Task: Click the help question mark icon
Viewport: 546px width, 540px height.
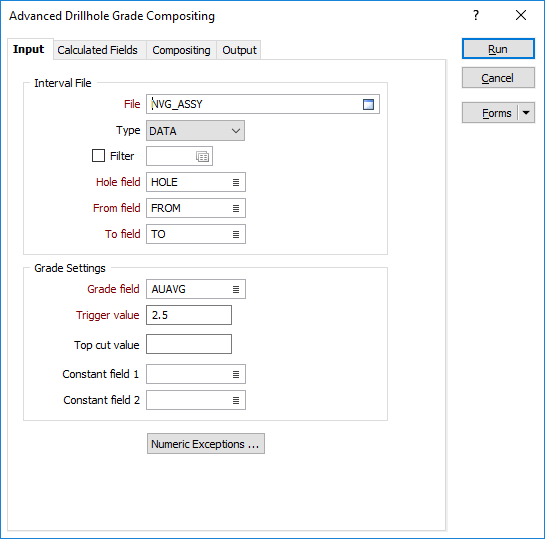Action: point(476,15)
